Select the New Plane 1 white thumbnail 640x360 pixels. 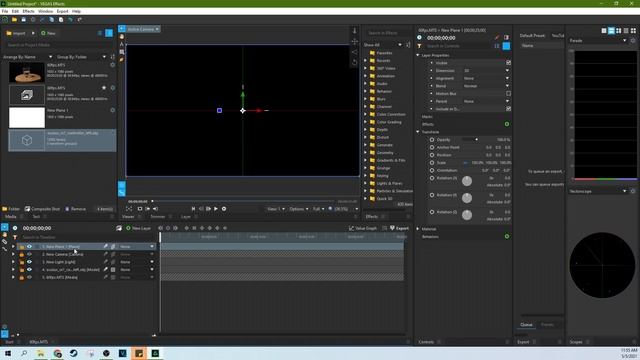27,118
